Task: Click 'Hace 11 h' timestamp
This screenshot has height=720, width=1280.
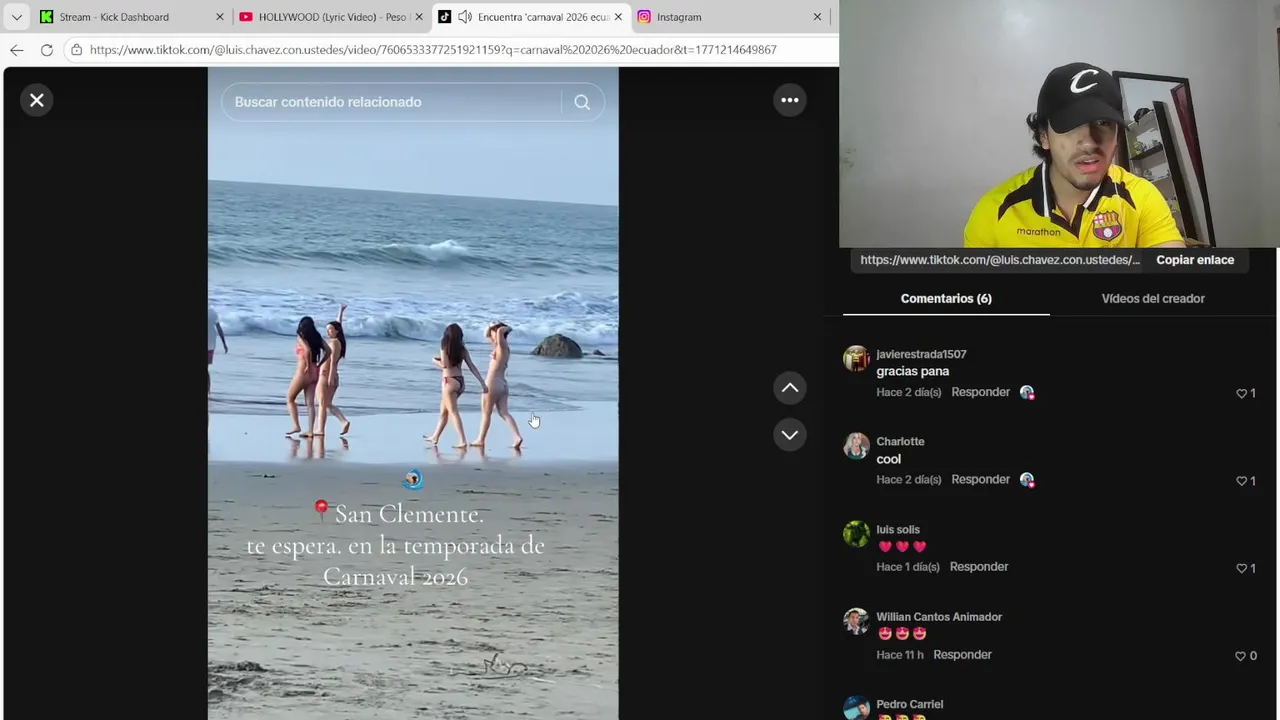Action: 900,655
